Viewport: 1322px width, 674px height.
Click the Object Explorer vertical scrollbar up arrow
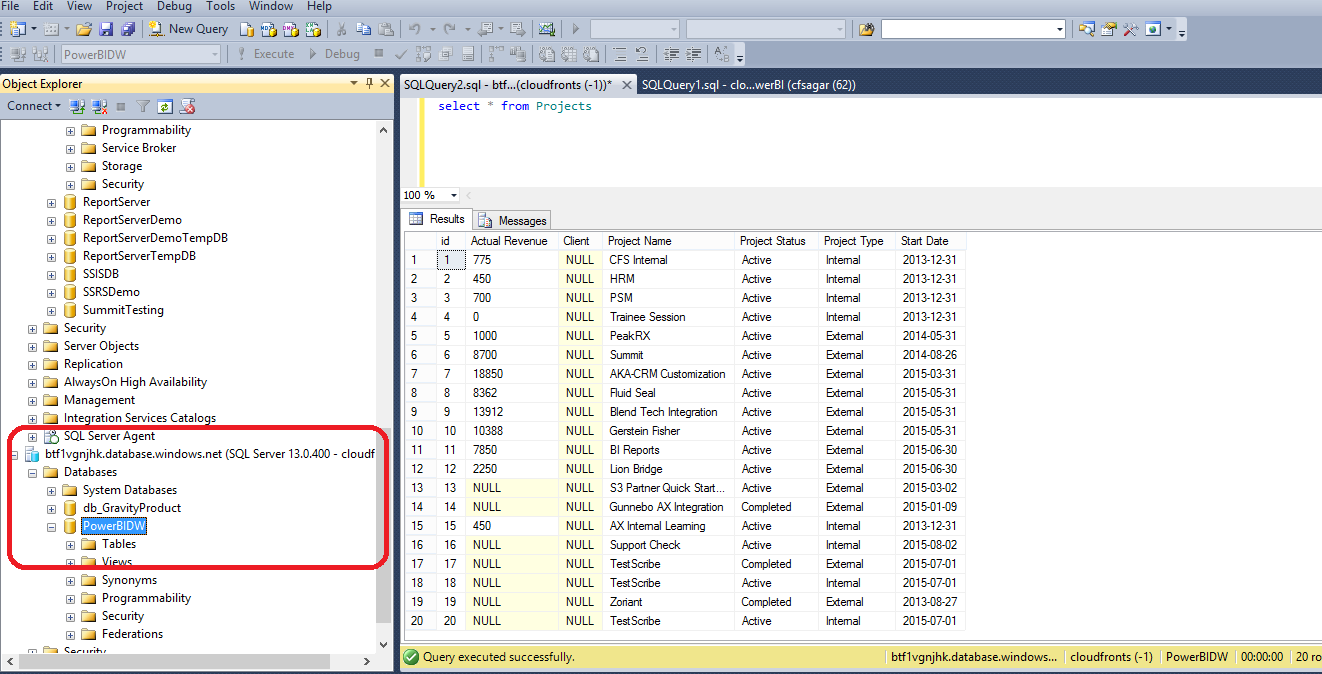(x=384, y=129)
